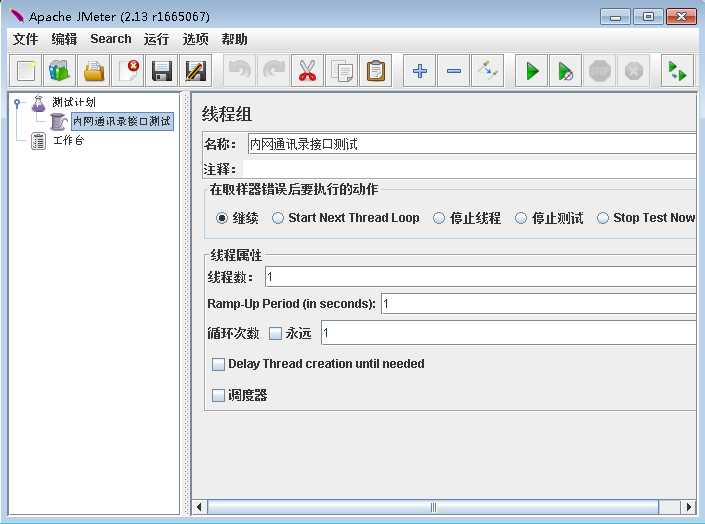Viewport: 705px width, 524px height.
Task: Open the 选项 menu
Action: [x=195, y=39]
